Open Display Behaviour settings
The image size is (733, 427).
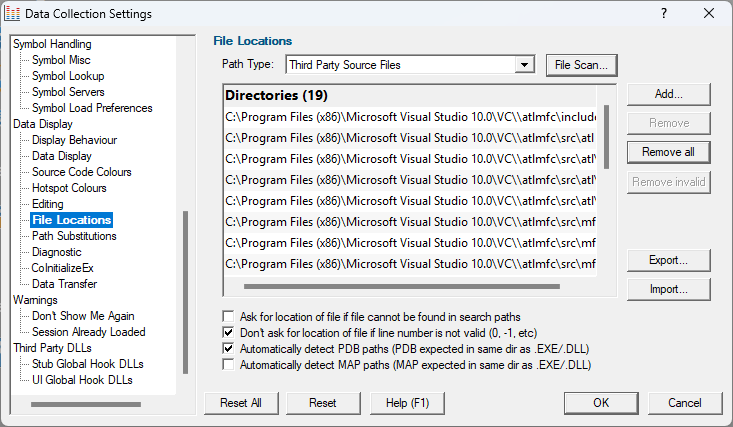tap(74, 140)
